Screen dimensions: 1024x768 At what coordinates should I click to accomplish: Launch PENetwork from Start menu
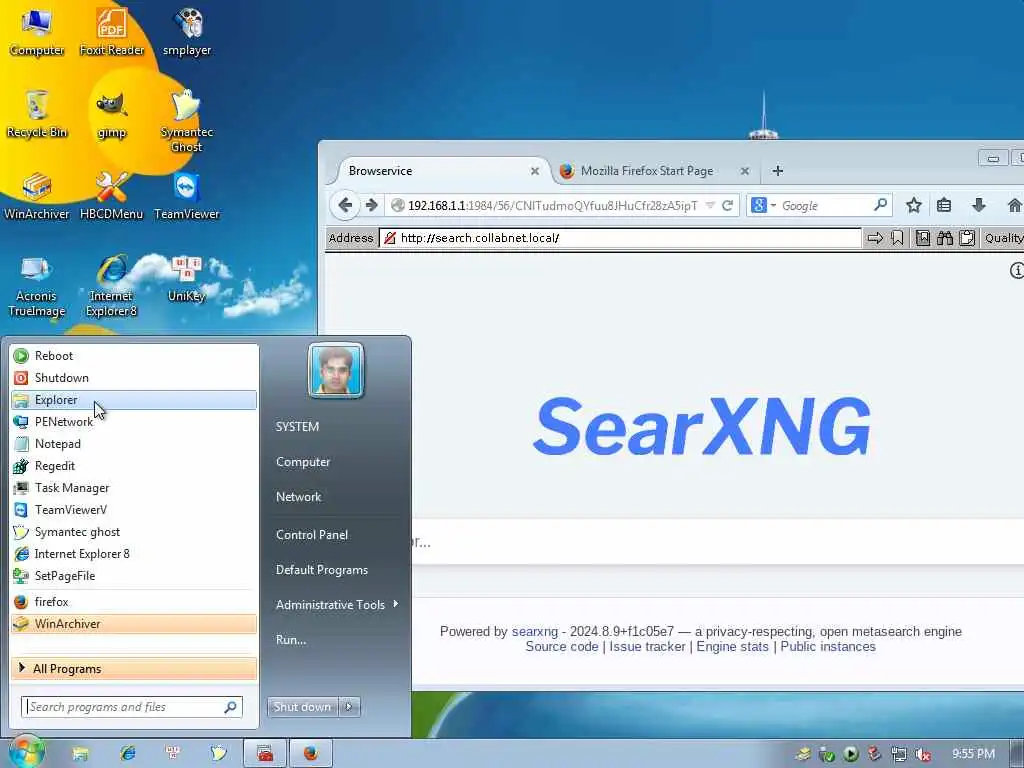pyautogui.click(x=134, y=422)
